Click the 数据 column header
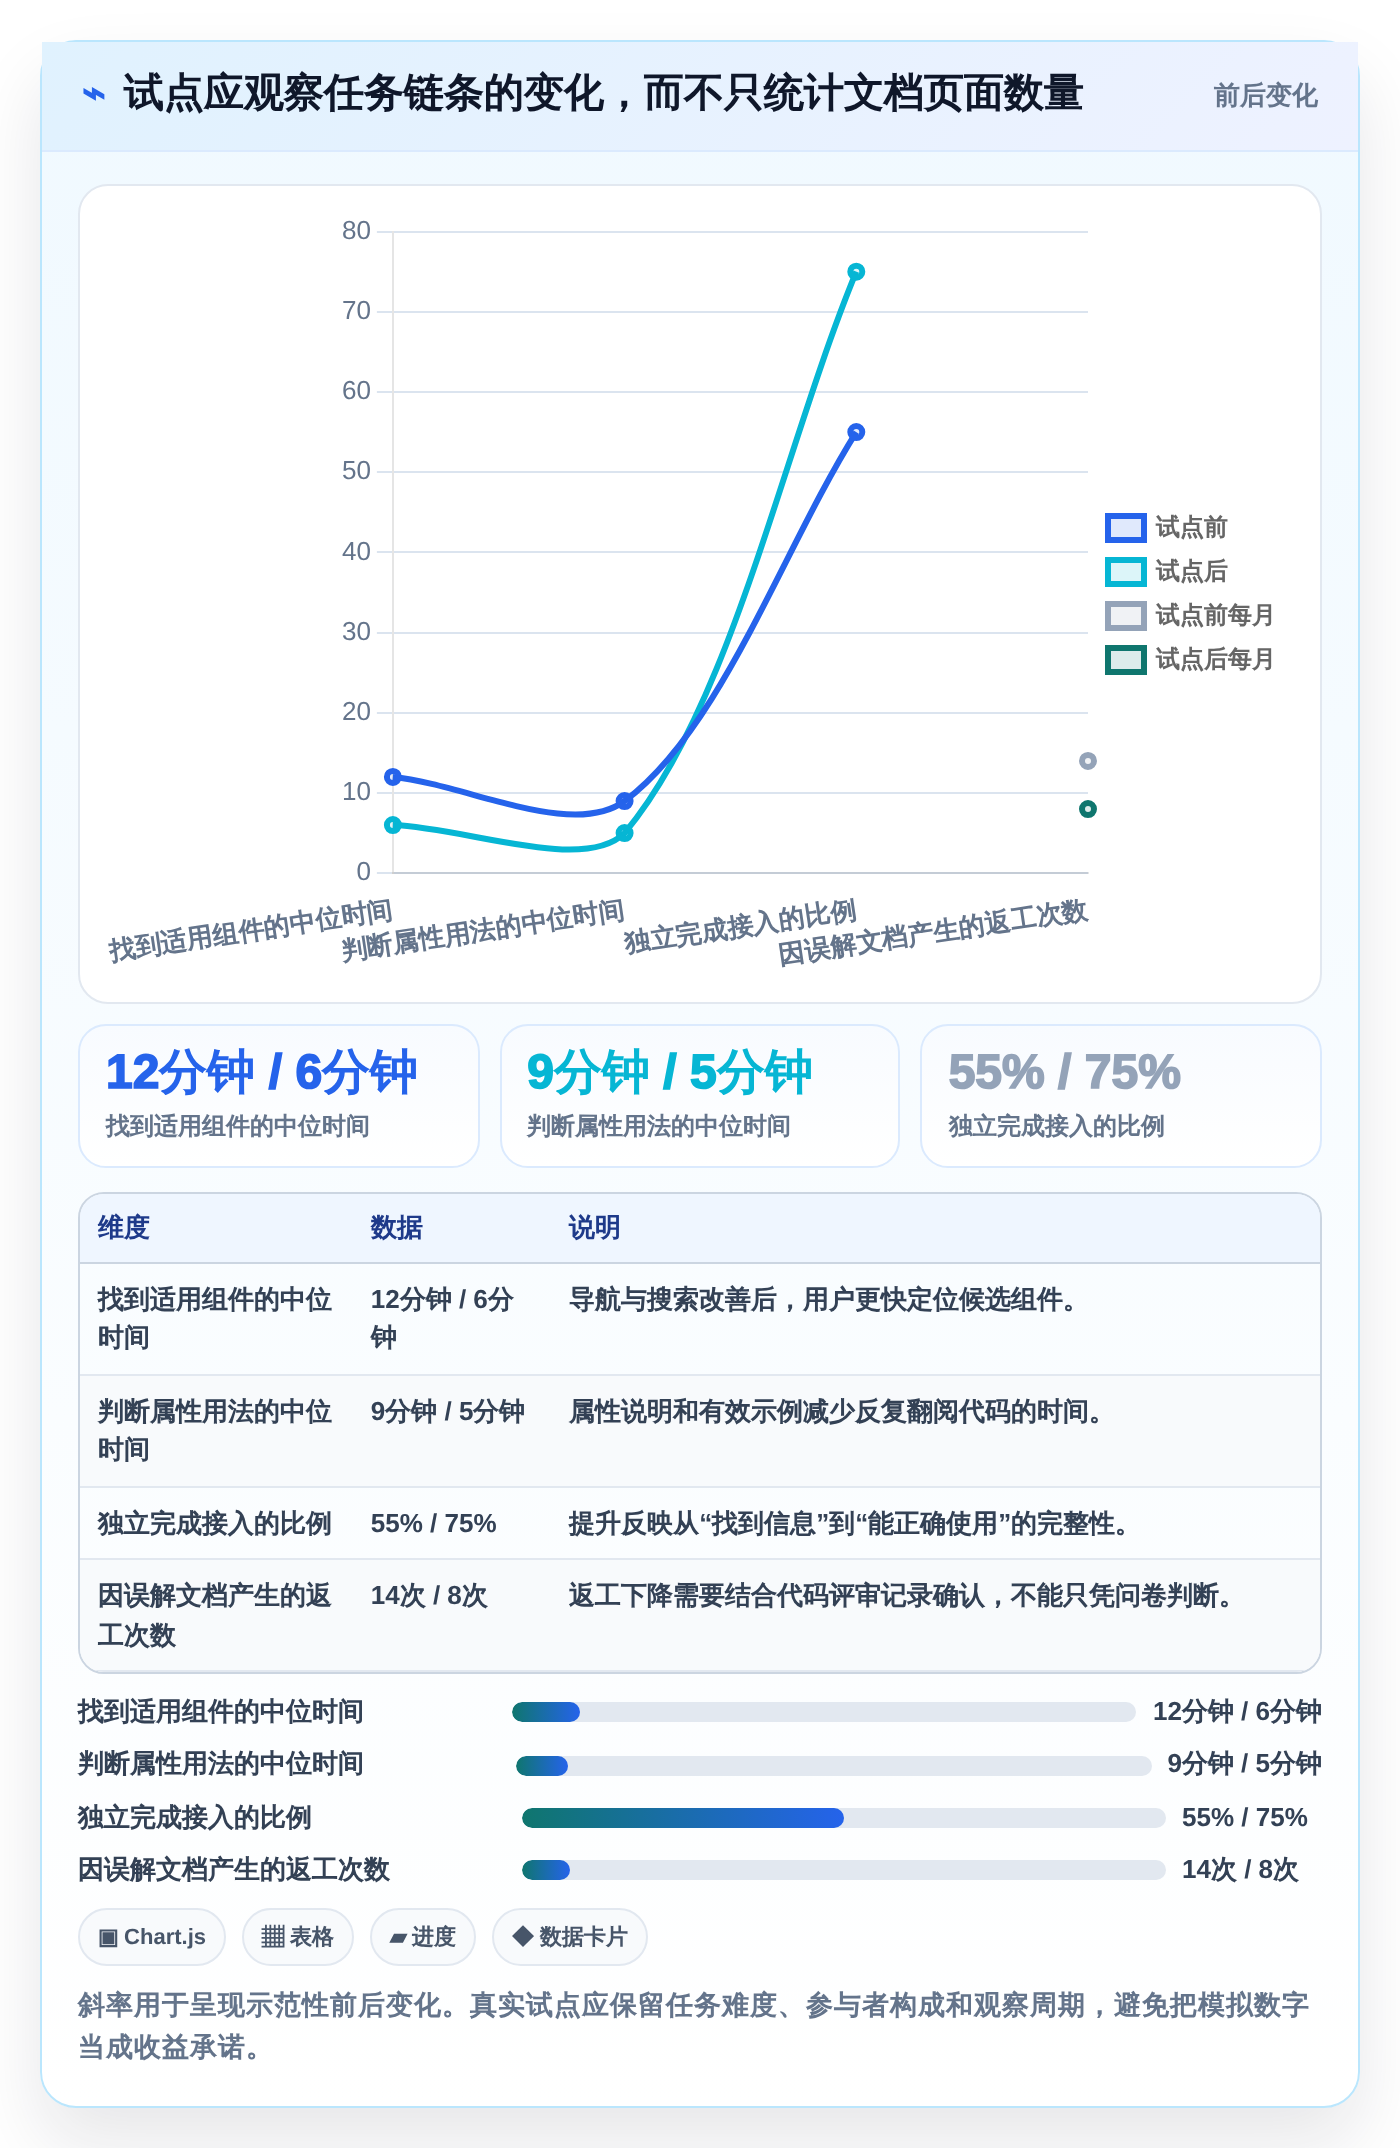1400x2148 pixels. (x=397, y=1227)
